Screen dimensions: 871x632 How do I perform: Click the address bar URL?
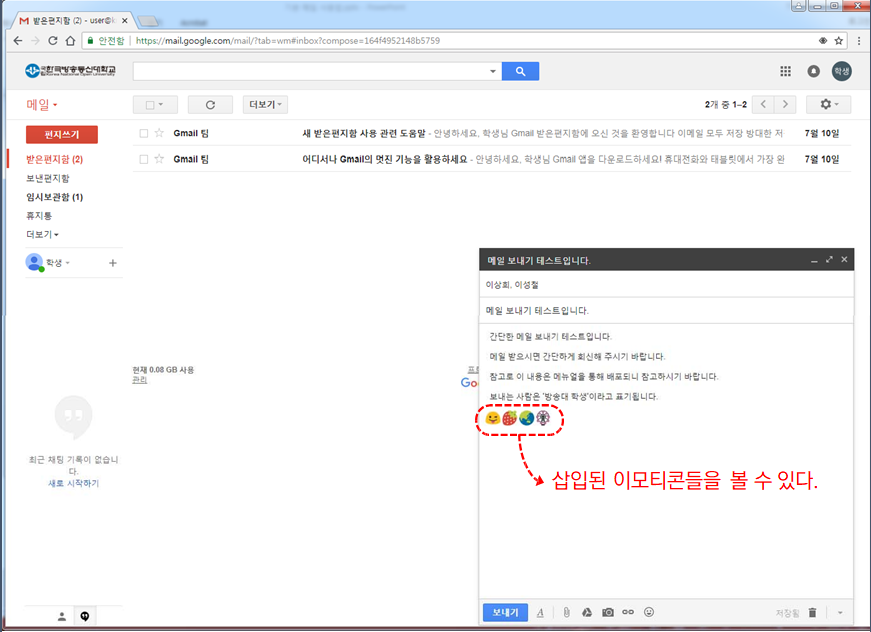coord(288,41)
